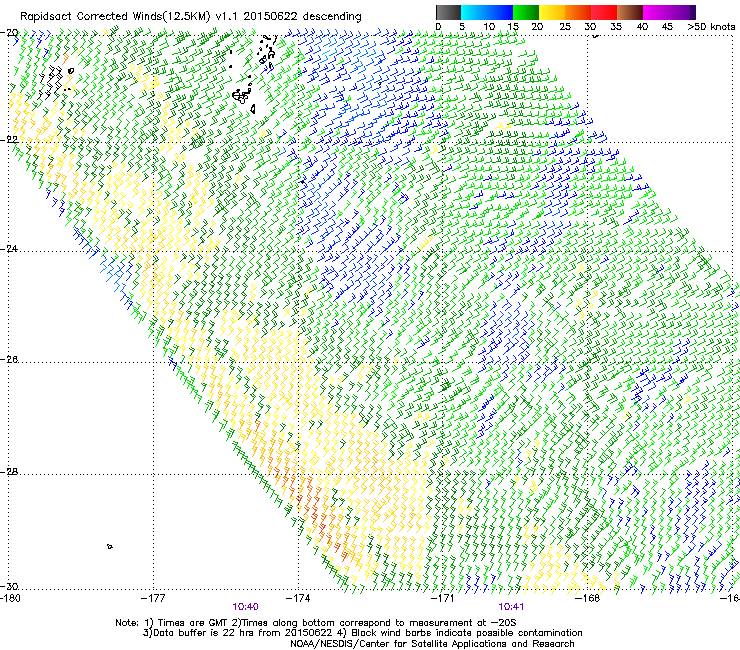Click the '-177' longitude axis label
Screen dimensions: 740x650
click(153, 599)
